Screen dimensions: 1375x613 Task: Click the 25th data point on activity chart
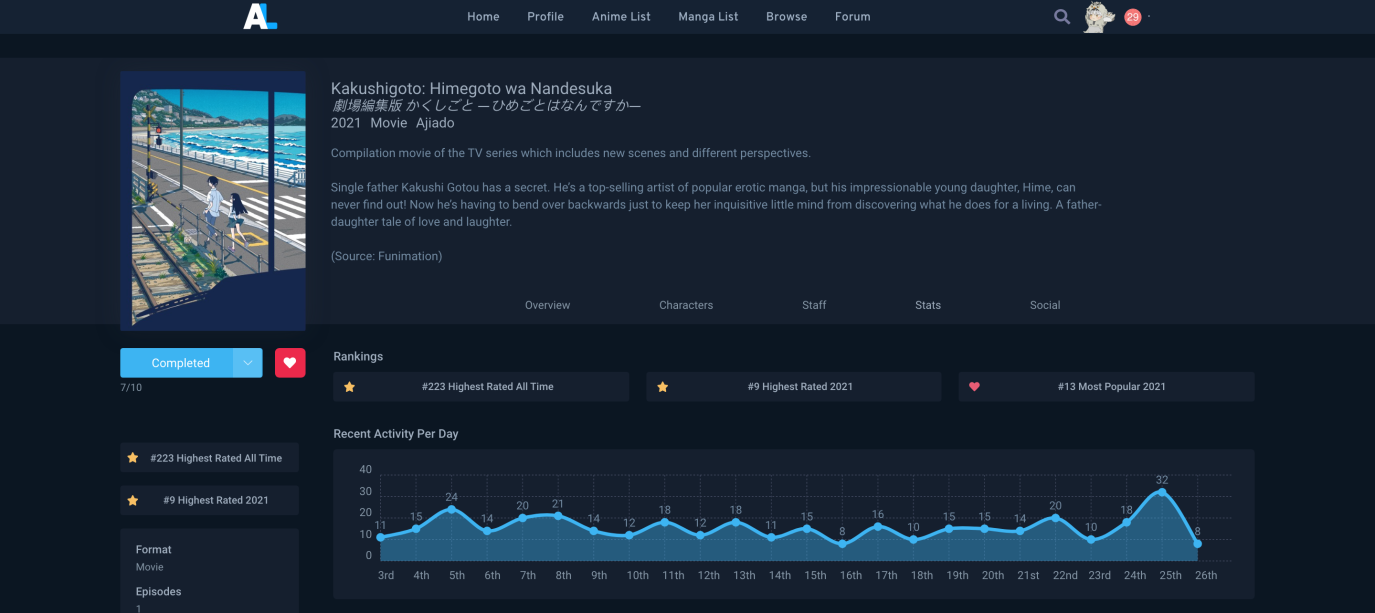(x=1162, y=492)
